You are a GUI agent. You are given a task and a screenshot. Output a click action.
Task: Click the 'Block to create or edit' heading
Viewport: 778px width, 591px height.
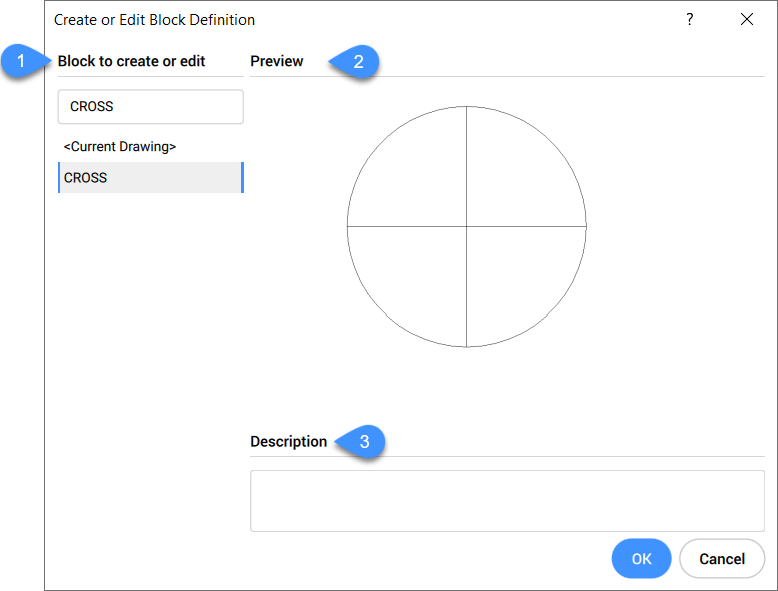click(x=132, y=61)
